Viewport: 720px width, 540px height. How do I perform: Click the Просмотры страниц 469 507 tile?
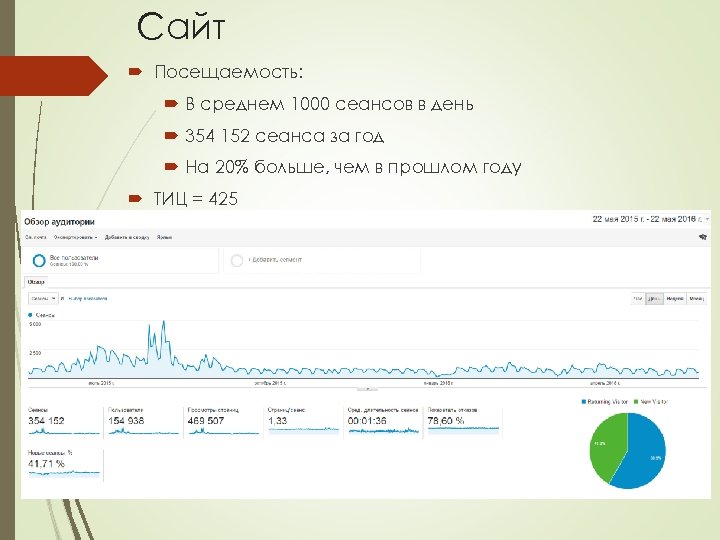click(x=223, y=421)
